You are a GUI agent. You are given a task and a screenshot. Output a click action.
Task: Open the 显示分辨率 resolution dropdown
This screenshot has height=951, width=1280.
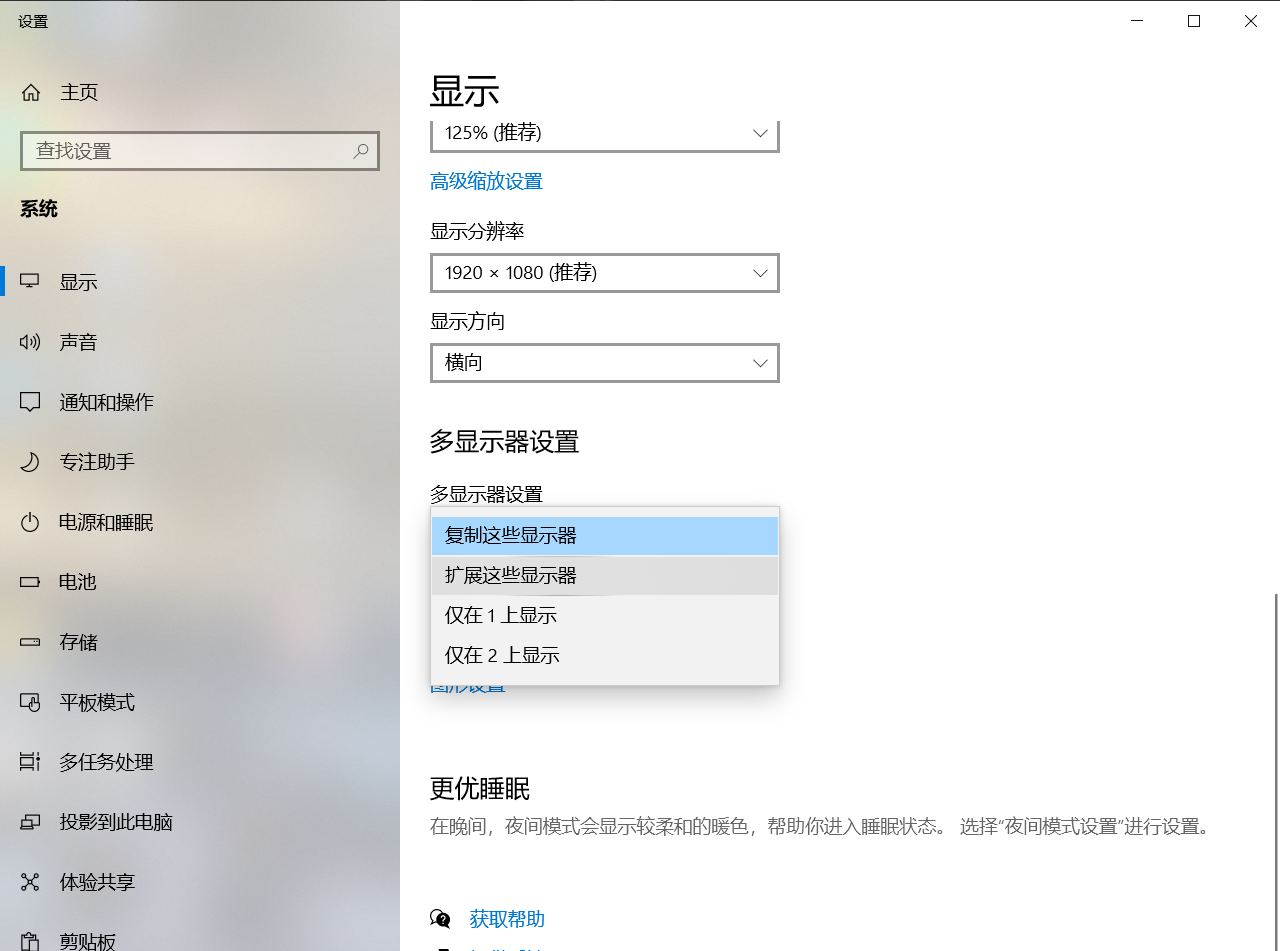(x=604, y=272)
